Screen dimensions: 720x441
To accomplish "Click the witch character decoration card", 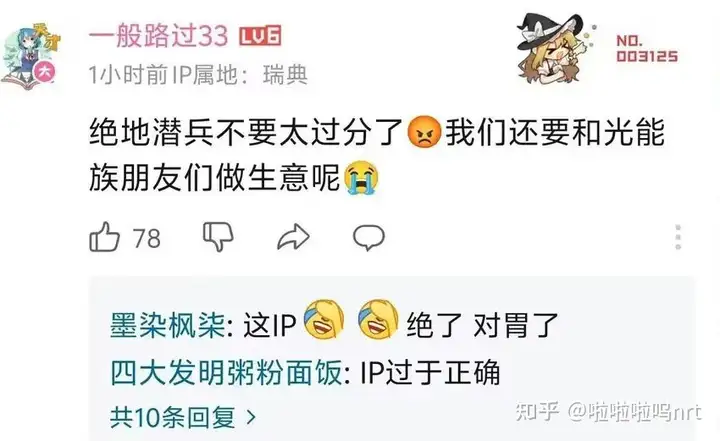I will pyautogui.click(x=557, y=49).
